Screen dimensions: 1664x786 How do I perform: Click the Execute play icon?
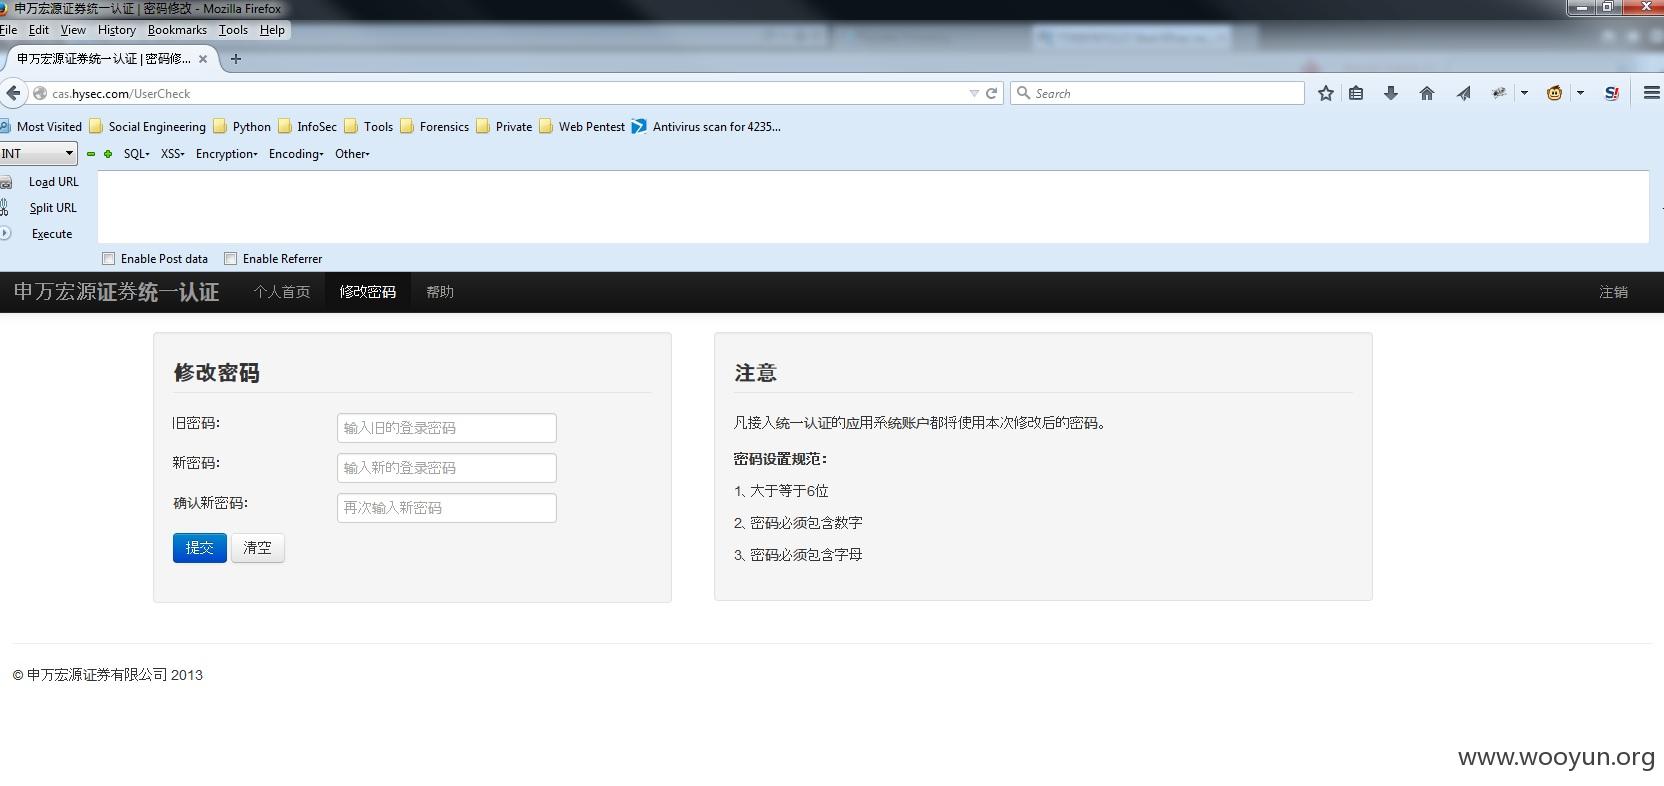point(5,234)
